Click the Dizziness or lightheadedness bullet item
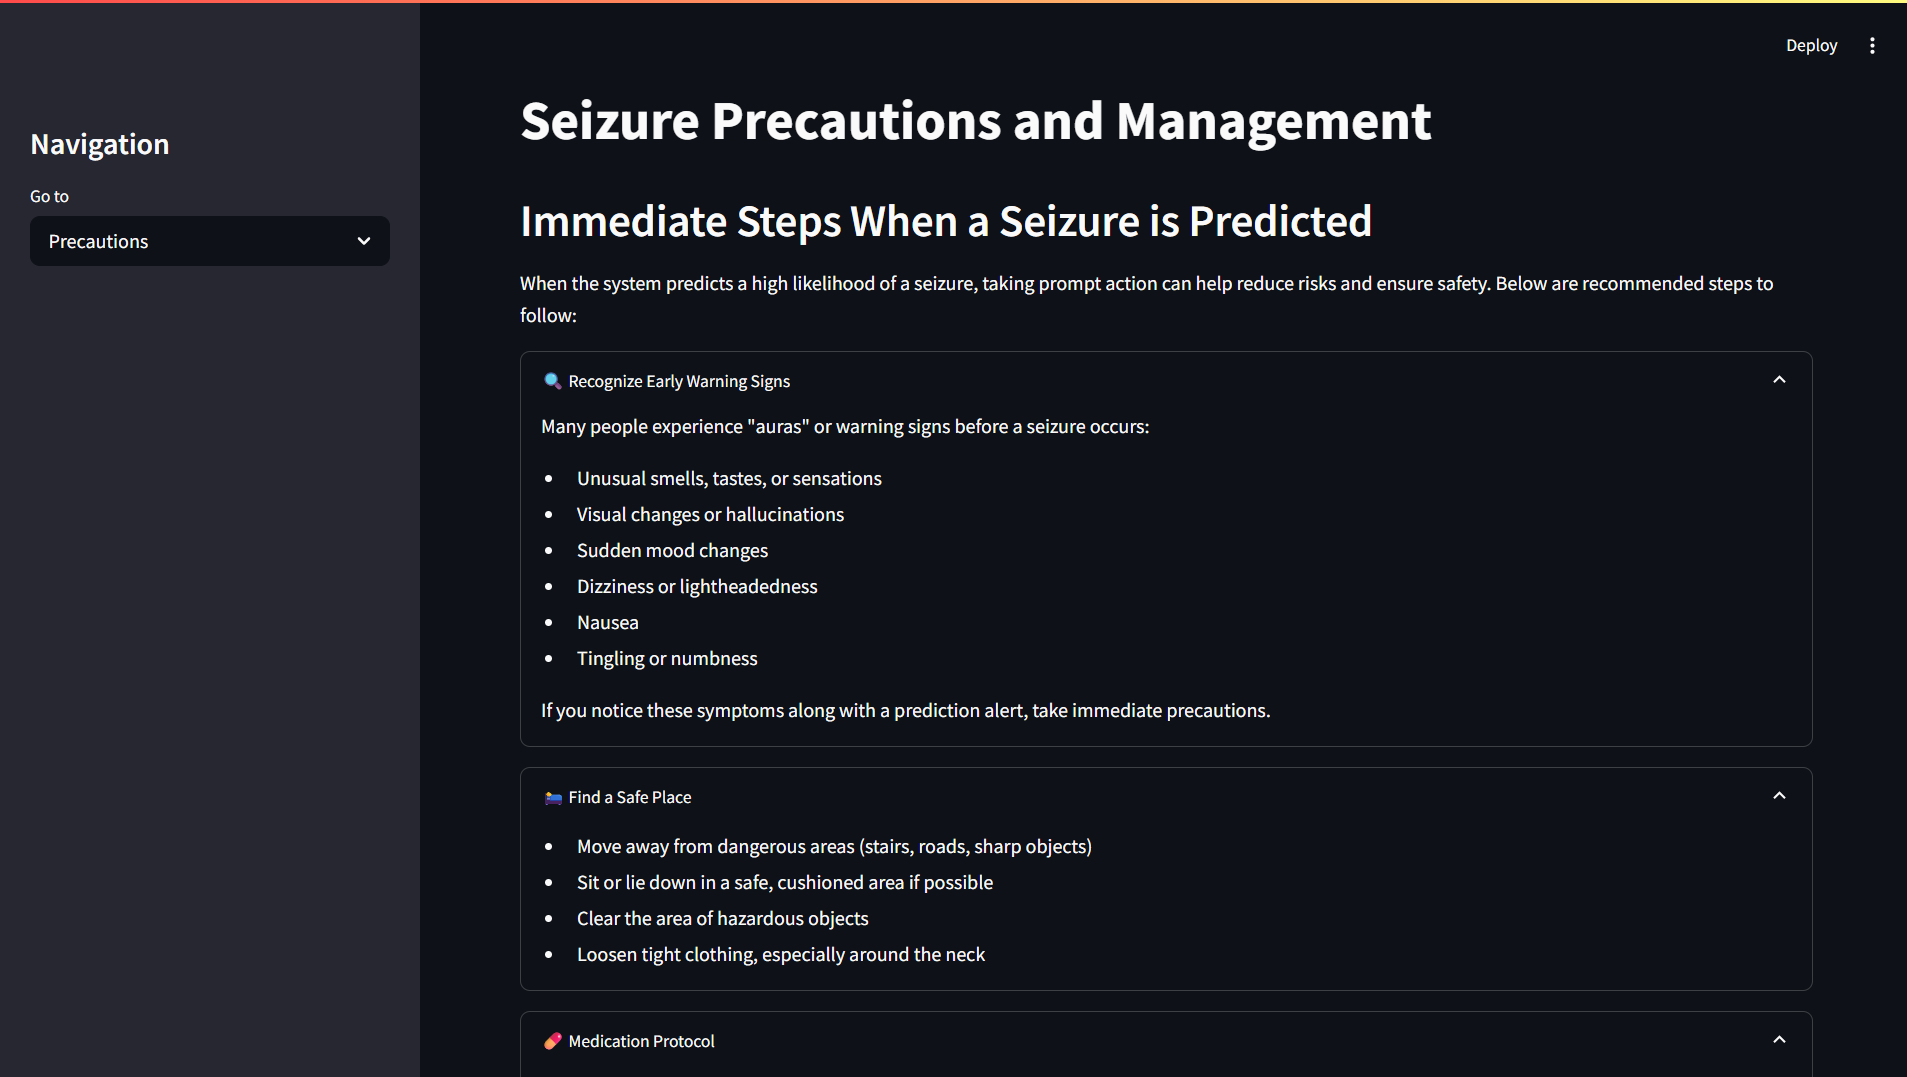This screenshot has width=1907, height=1077. (697, 586)
